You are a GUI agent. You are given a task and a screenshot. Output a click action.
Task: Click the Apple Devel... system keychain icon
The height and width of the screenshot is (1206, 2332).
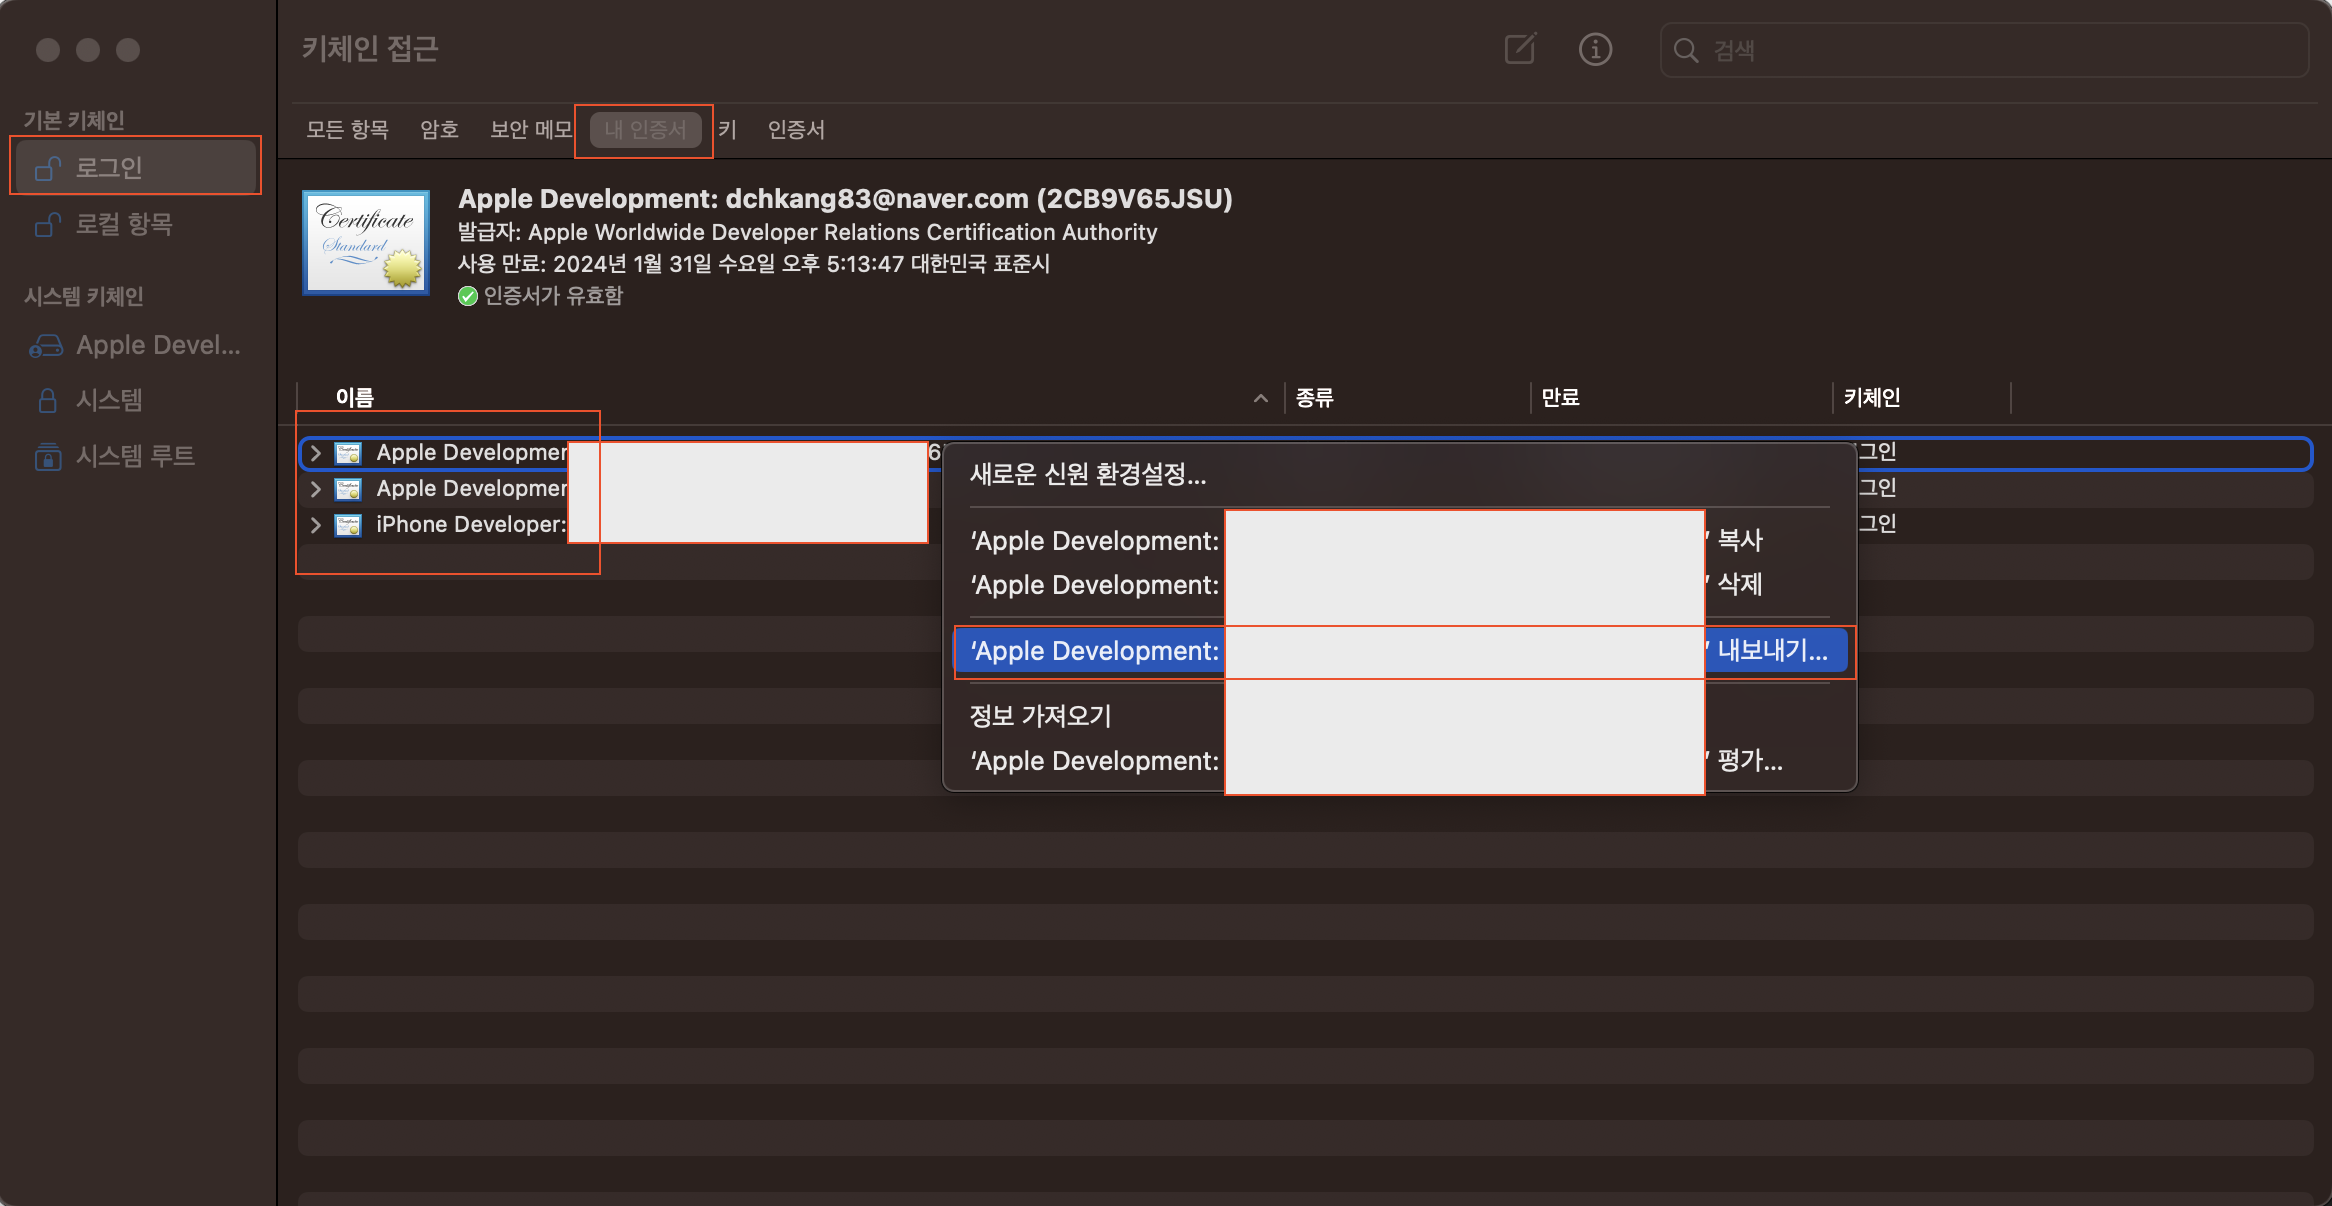coord(46,345)
